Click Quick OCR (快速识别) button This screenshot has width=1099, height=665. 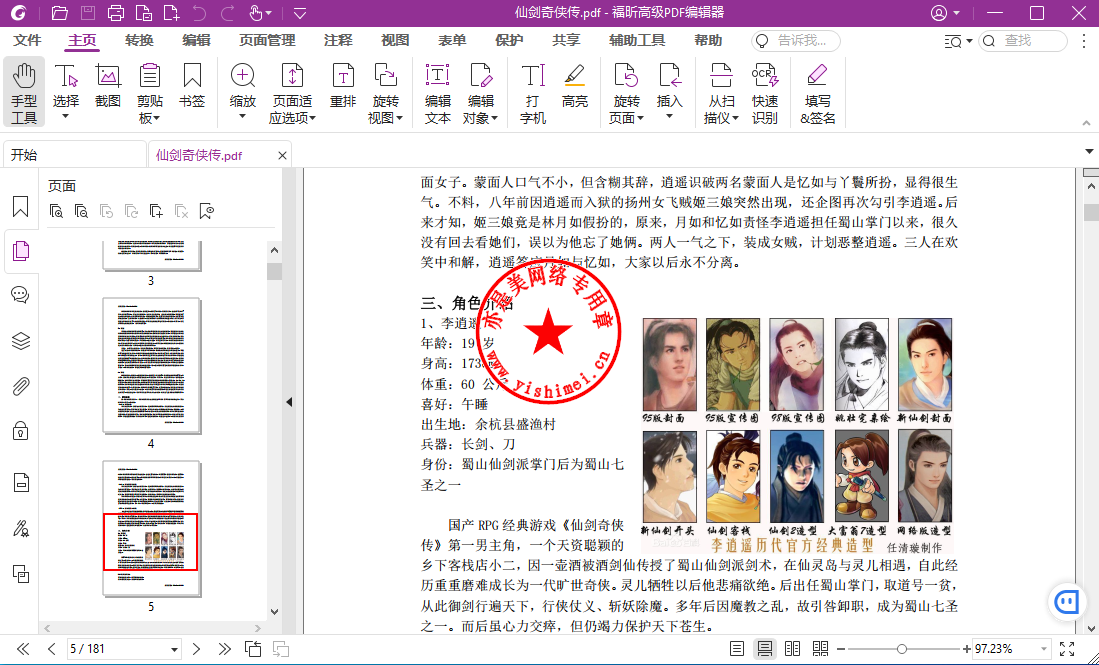coord(765,92)
